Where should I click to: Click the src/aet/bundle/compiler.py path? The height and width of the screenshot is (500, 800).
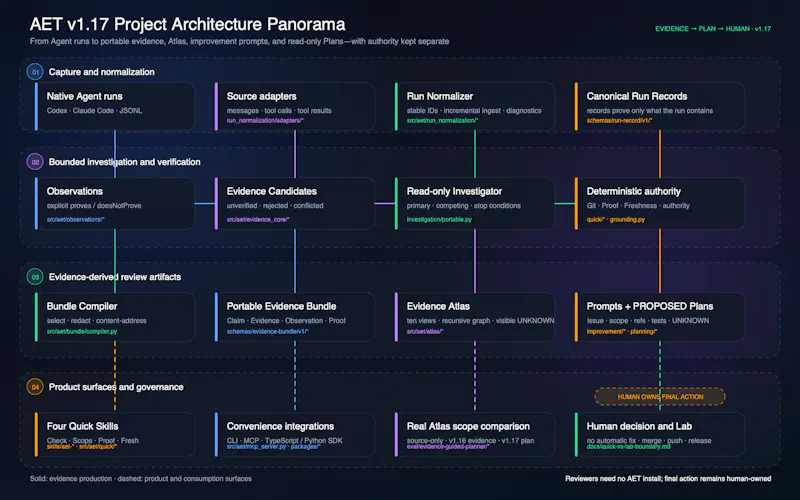click(x=82, y=332)
